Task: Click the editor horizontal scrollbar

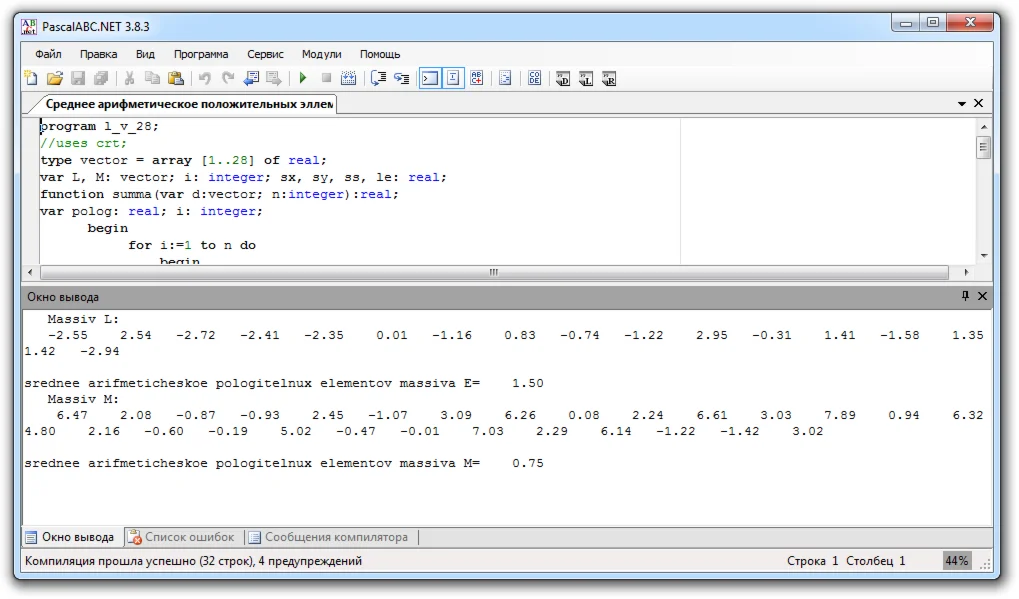Action: tap(493, 272)
